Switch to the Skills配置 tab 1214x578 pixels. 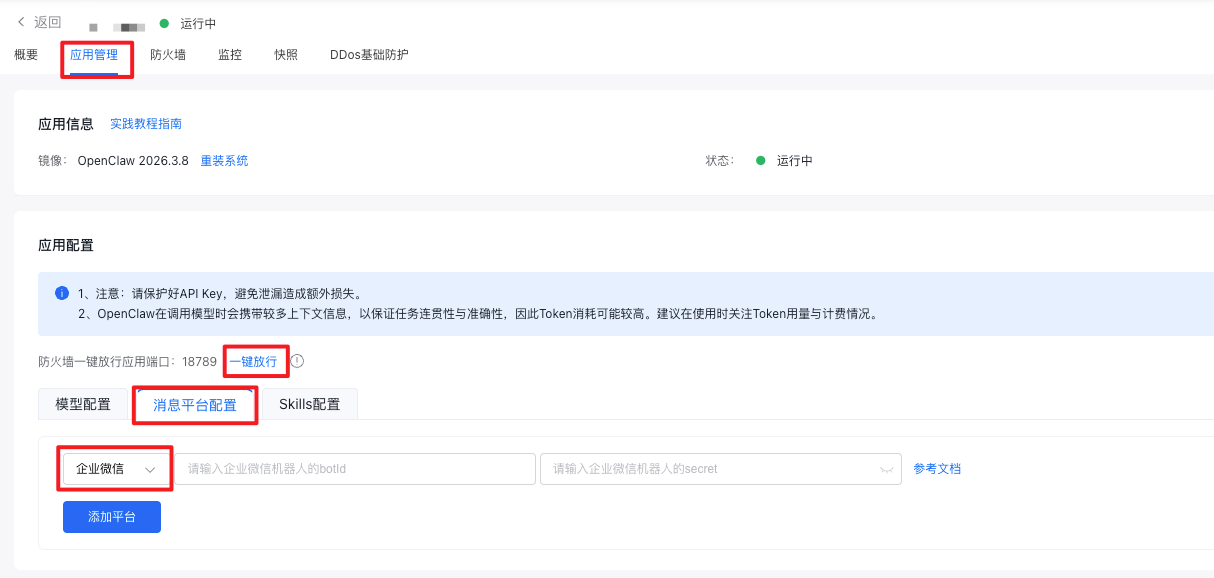point(309,404)
